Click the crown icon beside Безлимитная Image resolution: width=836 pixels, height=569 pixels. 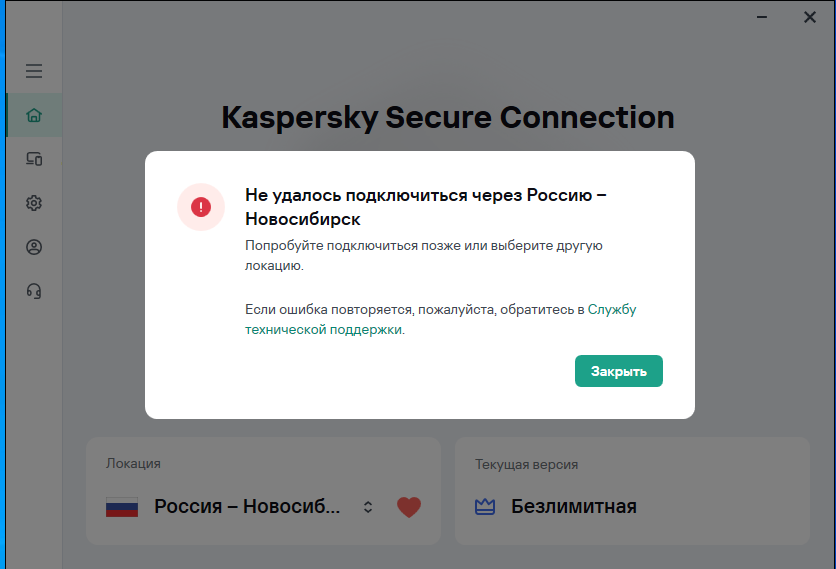(x=485, y=506)
